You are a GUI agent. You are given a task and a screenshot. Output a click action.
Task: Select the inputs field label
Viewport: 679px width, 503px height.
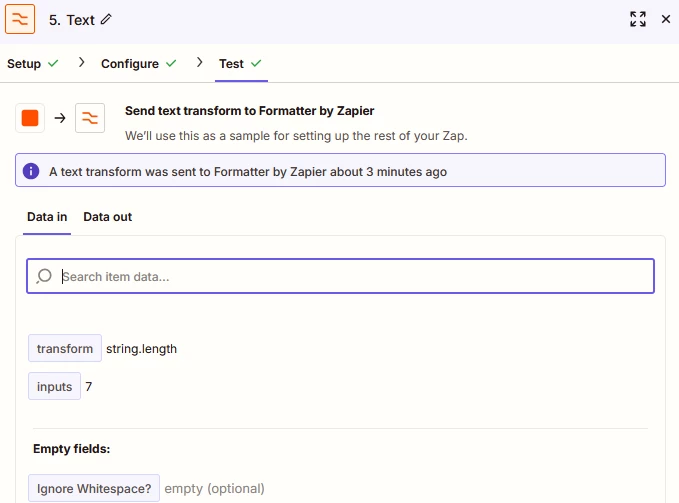pyautogui.click(x=55, y=386)
